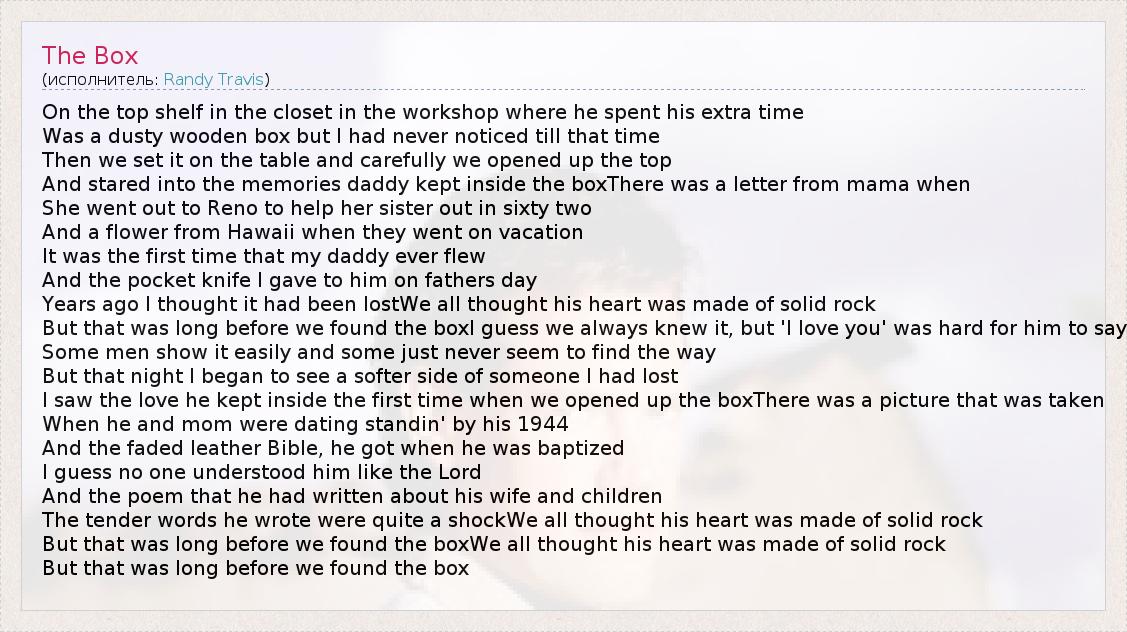
Task: Click the line 'And the faded leather Bible'
Action: tap(332, 448)
